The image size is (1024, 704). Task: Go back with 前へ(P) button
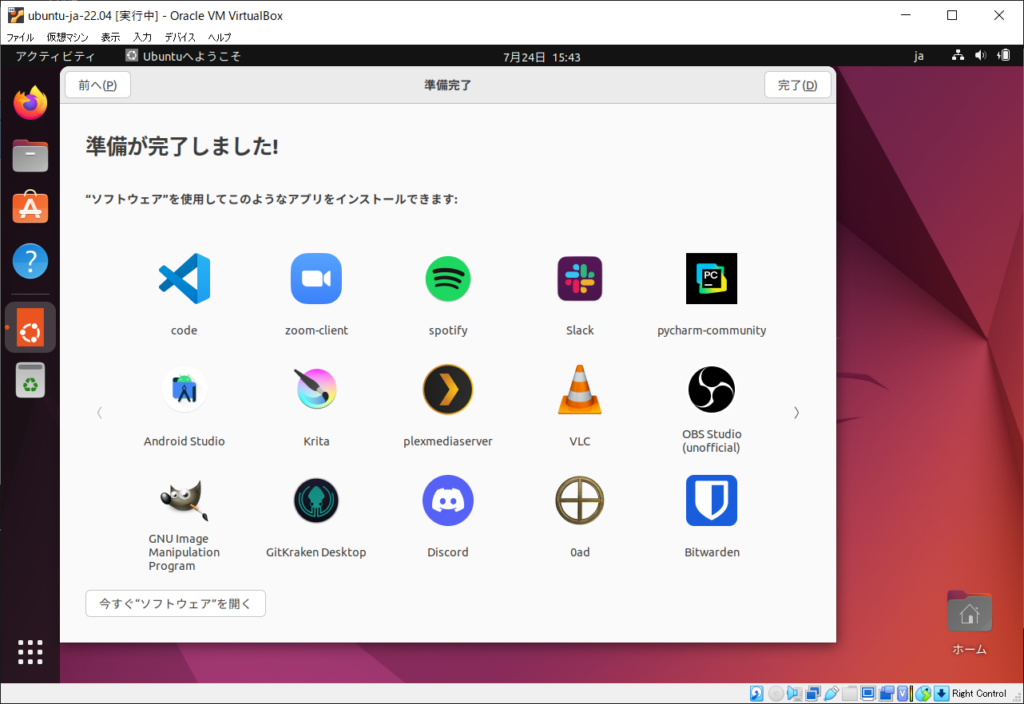[x=97, y=85]
